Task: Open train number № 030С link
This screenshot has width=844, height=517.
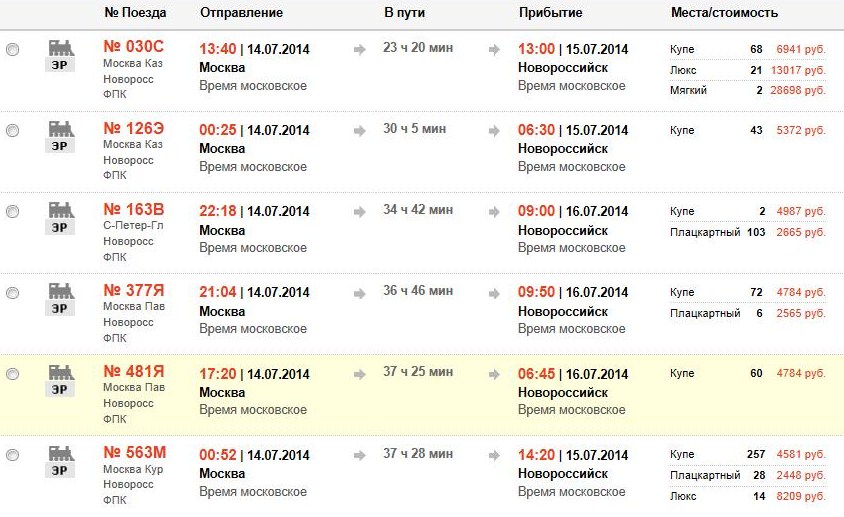Action: 133,48
